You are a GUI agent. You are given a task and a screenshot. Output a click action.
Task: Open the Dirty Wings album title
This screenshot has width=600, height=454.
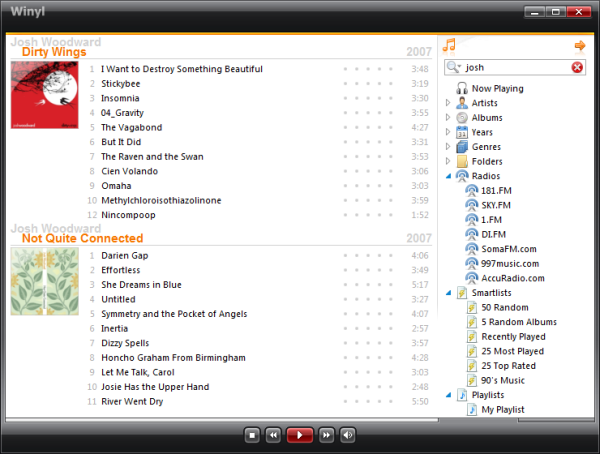point(54,52)
